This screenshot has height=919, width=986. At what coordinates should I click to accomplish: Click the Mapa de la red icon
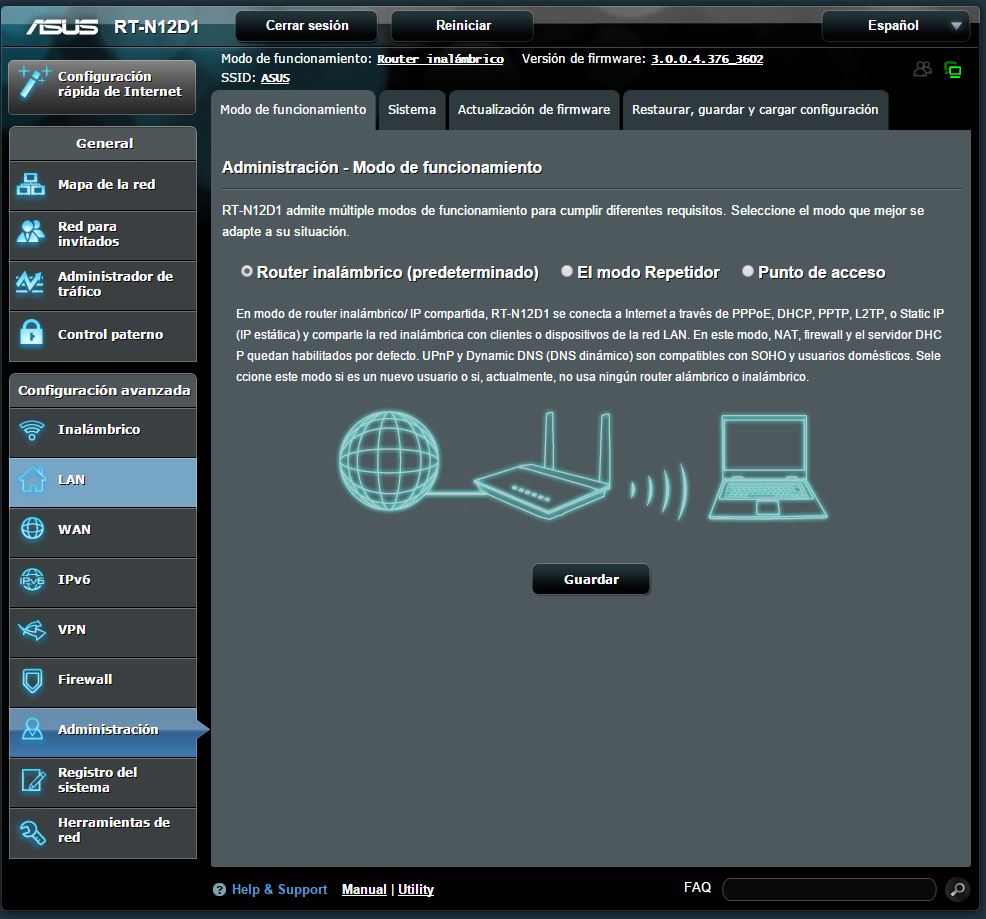[x=32, y=185]
